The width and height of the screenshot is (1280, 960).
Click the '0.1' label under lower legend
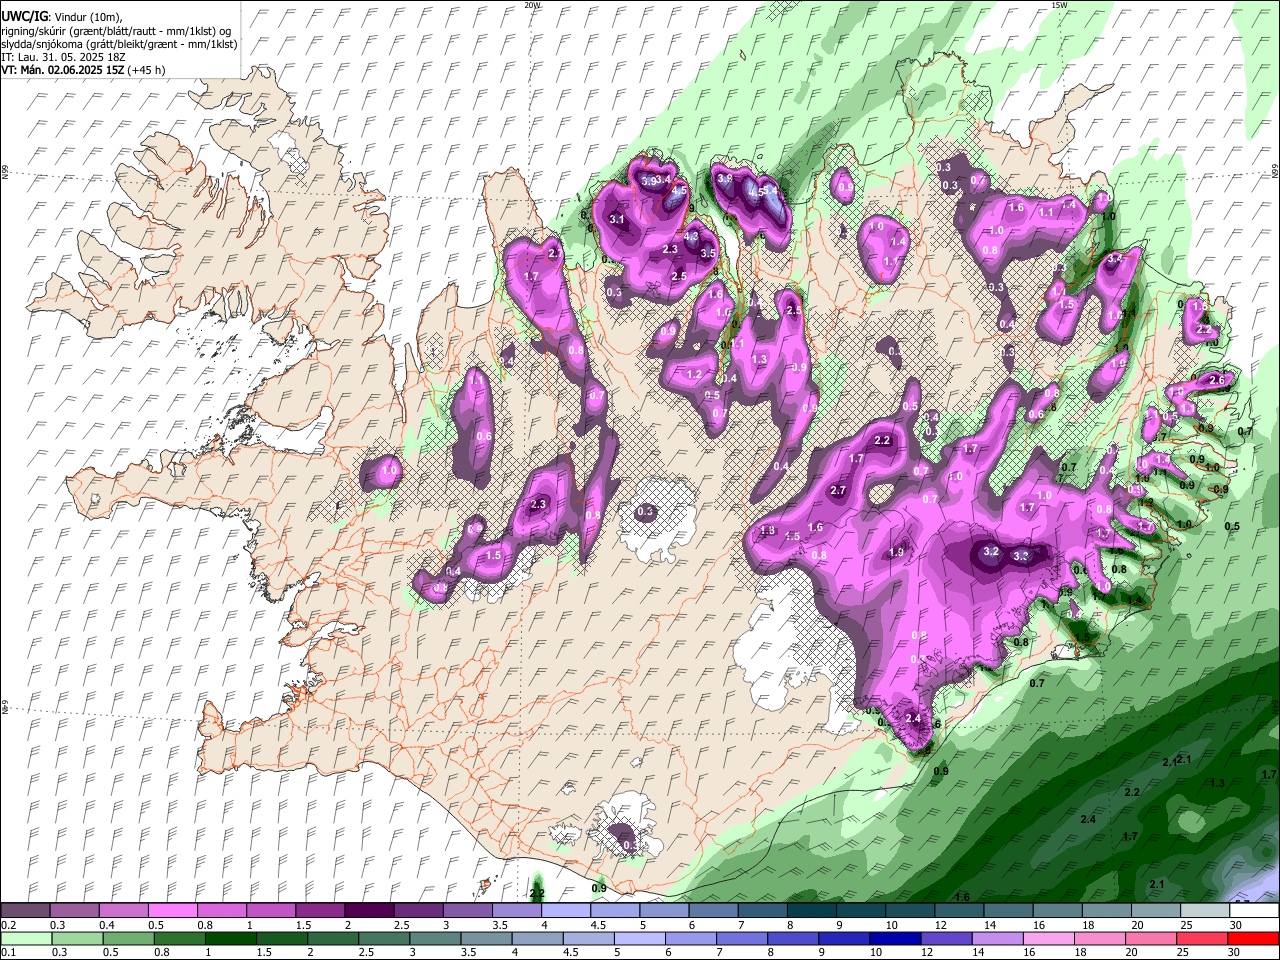(7, 953)
